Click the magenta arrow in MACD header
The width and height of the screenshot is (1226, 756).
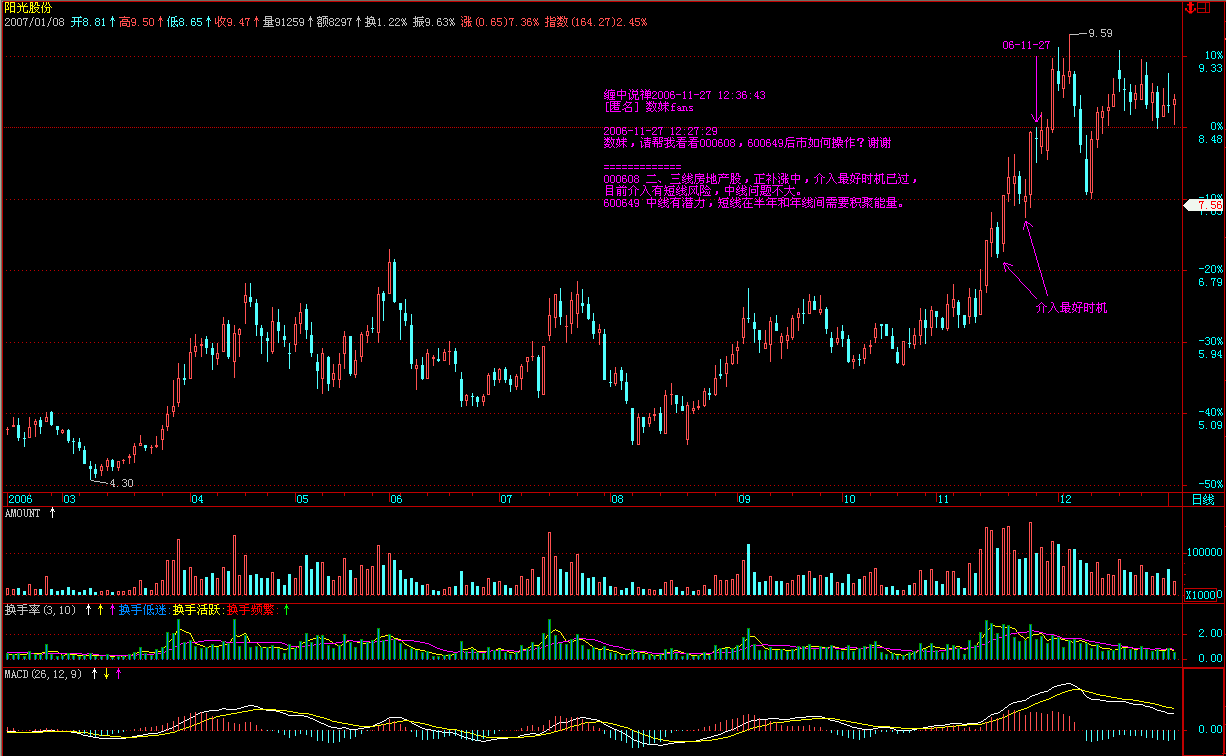tap(119, 674)
